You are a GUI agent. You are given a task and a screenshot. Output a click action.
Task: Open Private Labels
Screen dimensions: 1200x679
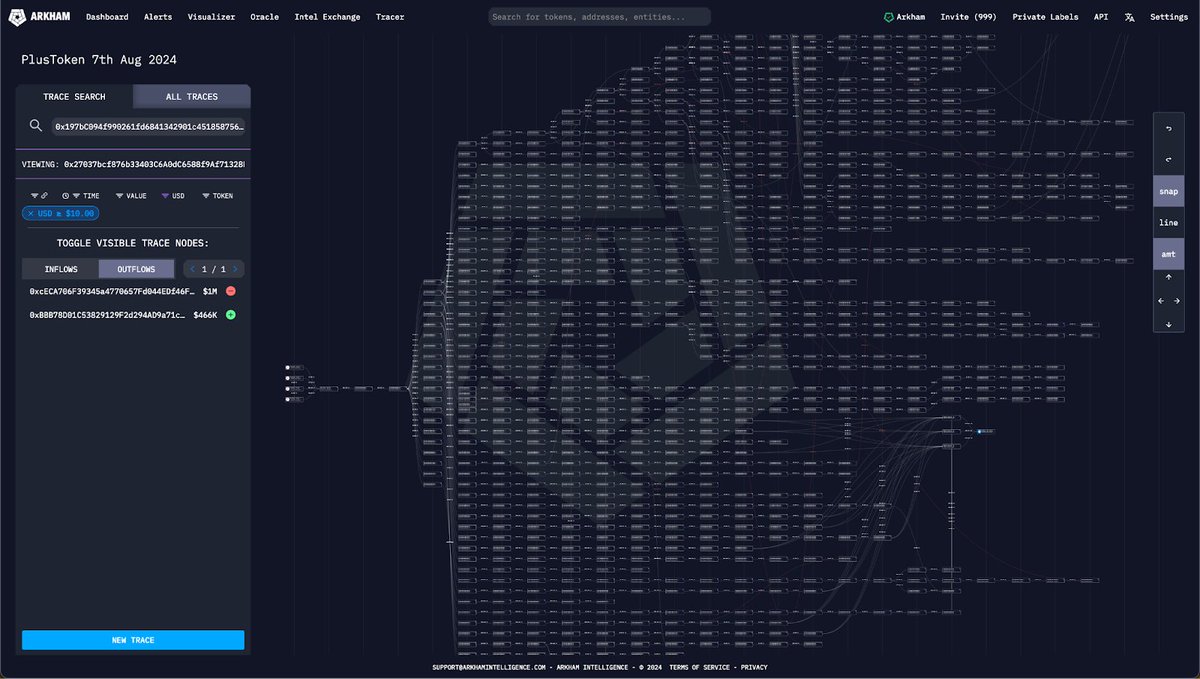1046,17
